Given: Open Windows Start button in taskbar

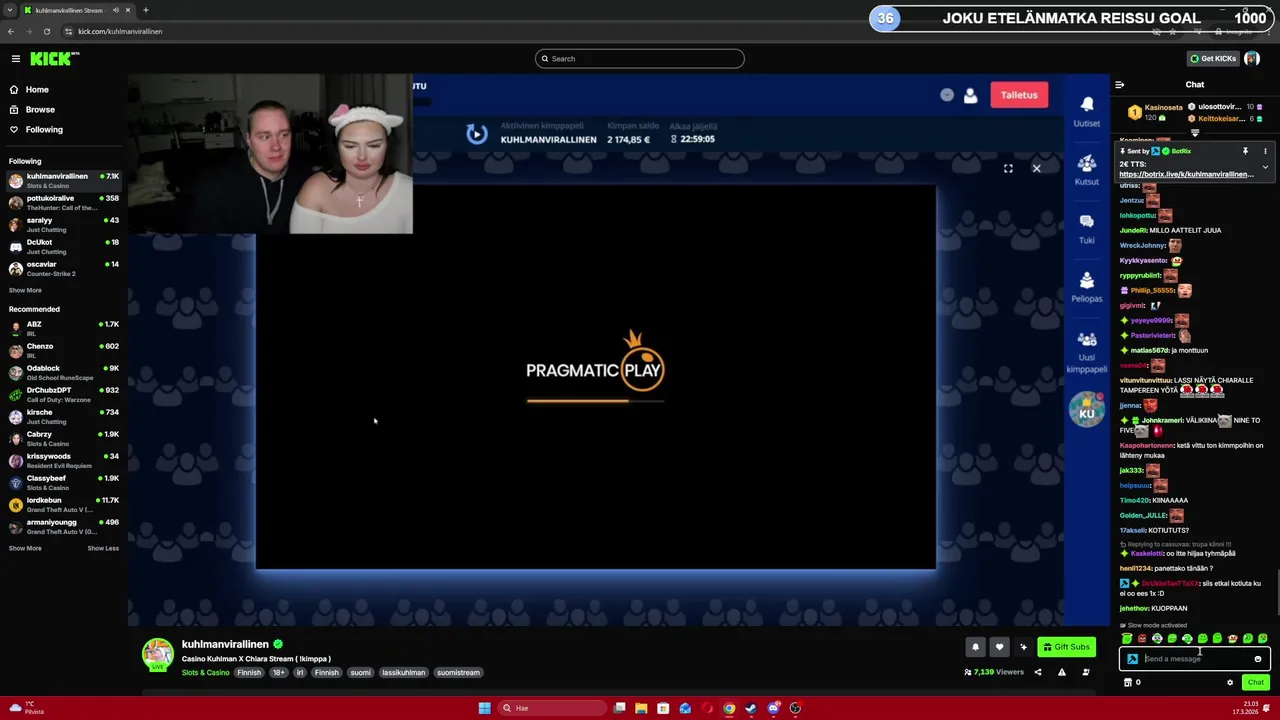Looking at the screenshot, I should point(484,708).
